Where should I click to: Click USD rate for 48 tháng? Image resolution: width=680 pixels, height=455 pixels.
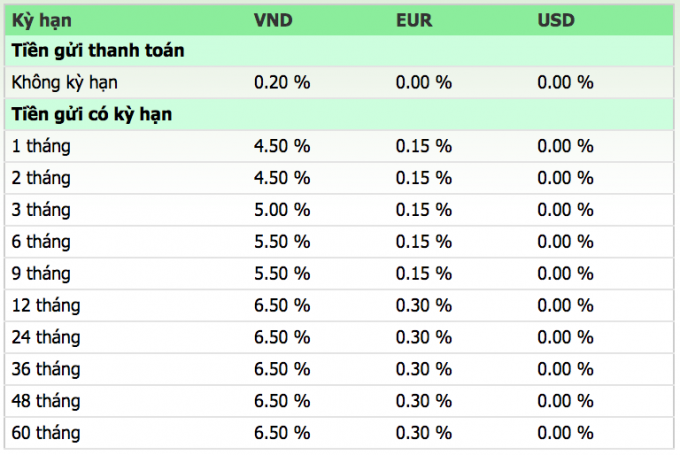click(565, 402)
